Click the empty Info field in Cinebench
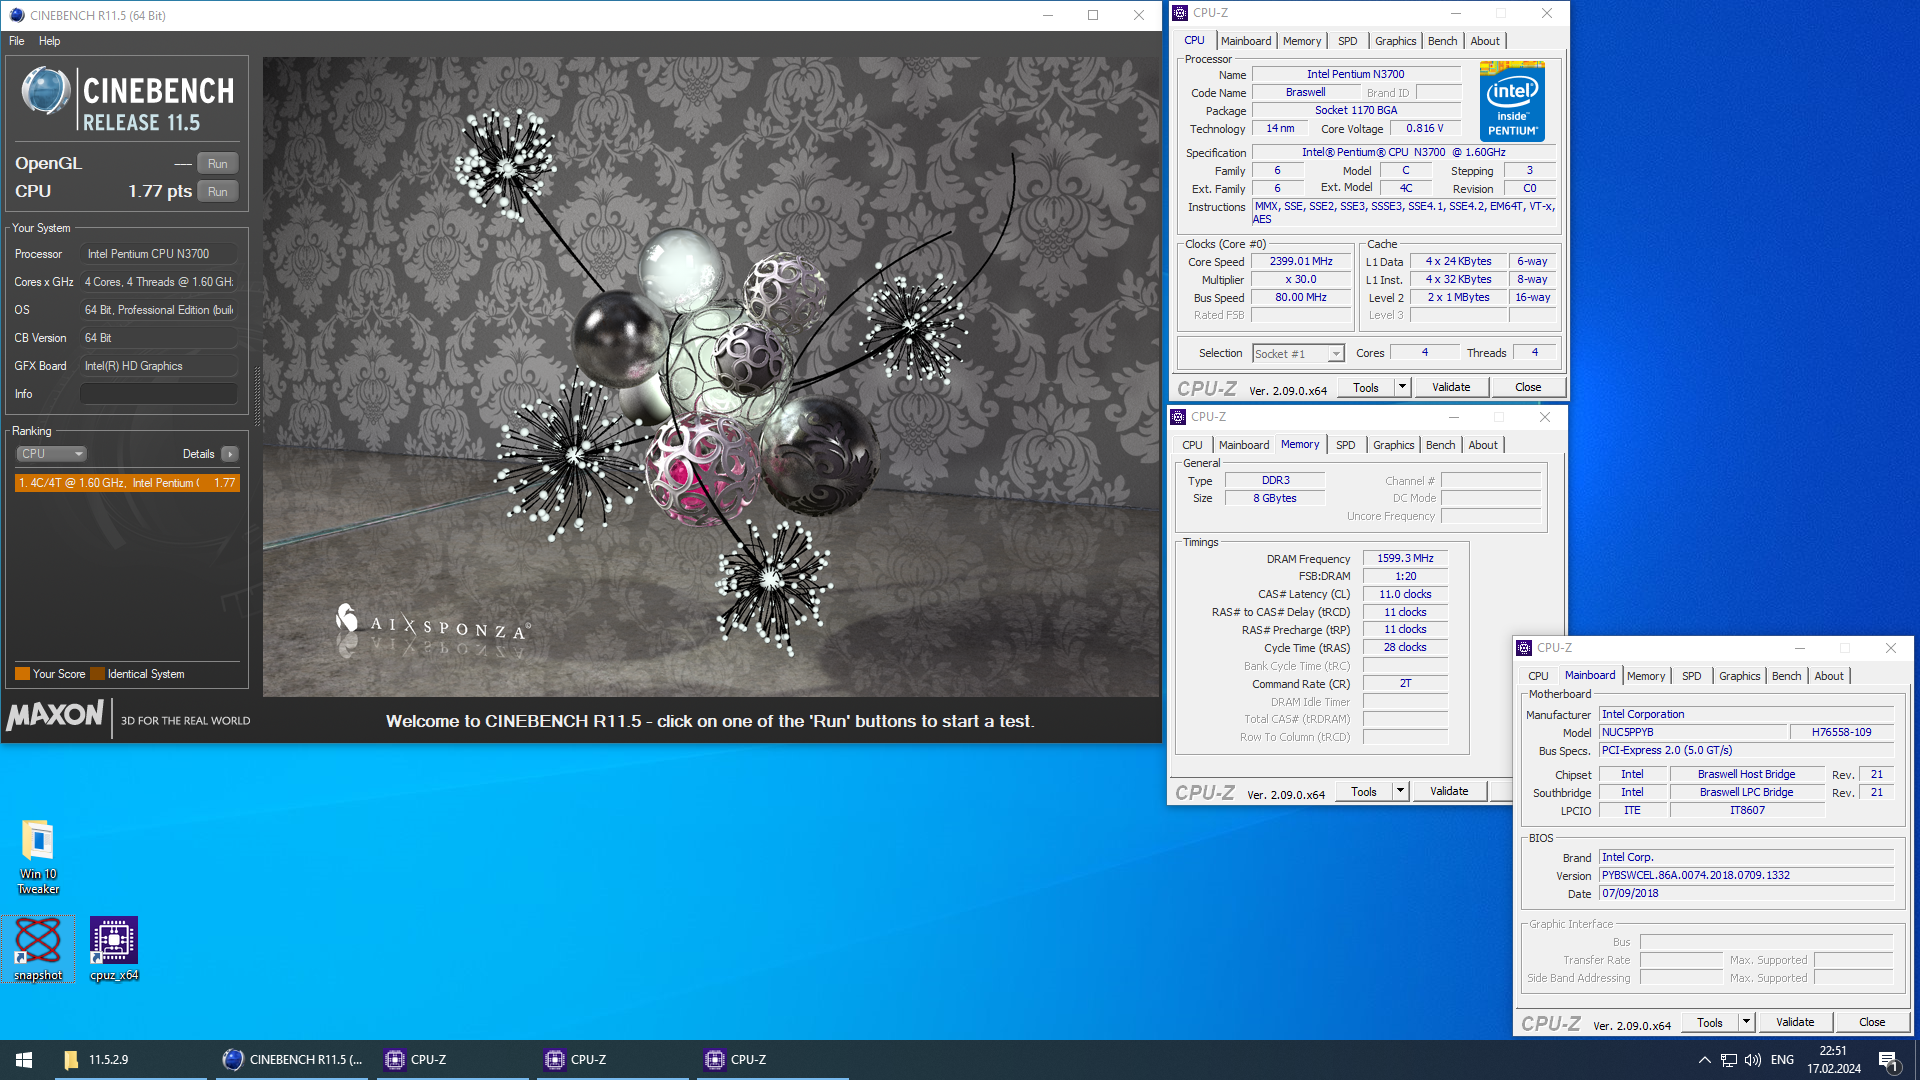The image size is (1920, 1080). [x=159, y=394]
